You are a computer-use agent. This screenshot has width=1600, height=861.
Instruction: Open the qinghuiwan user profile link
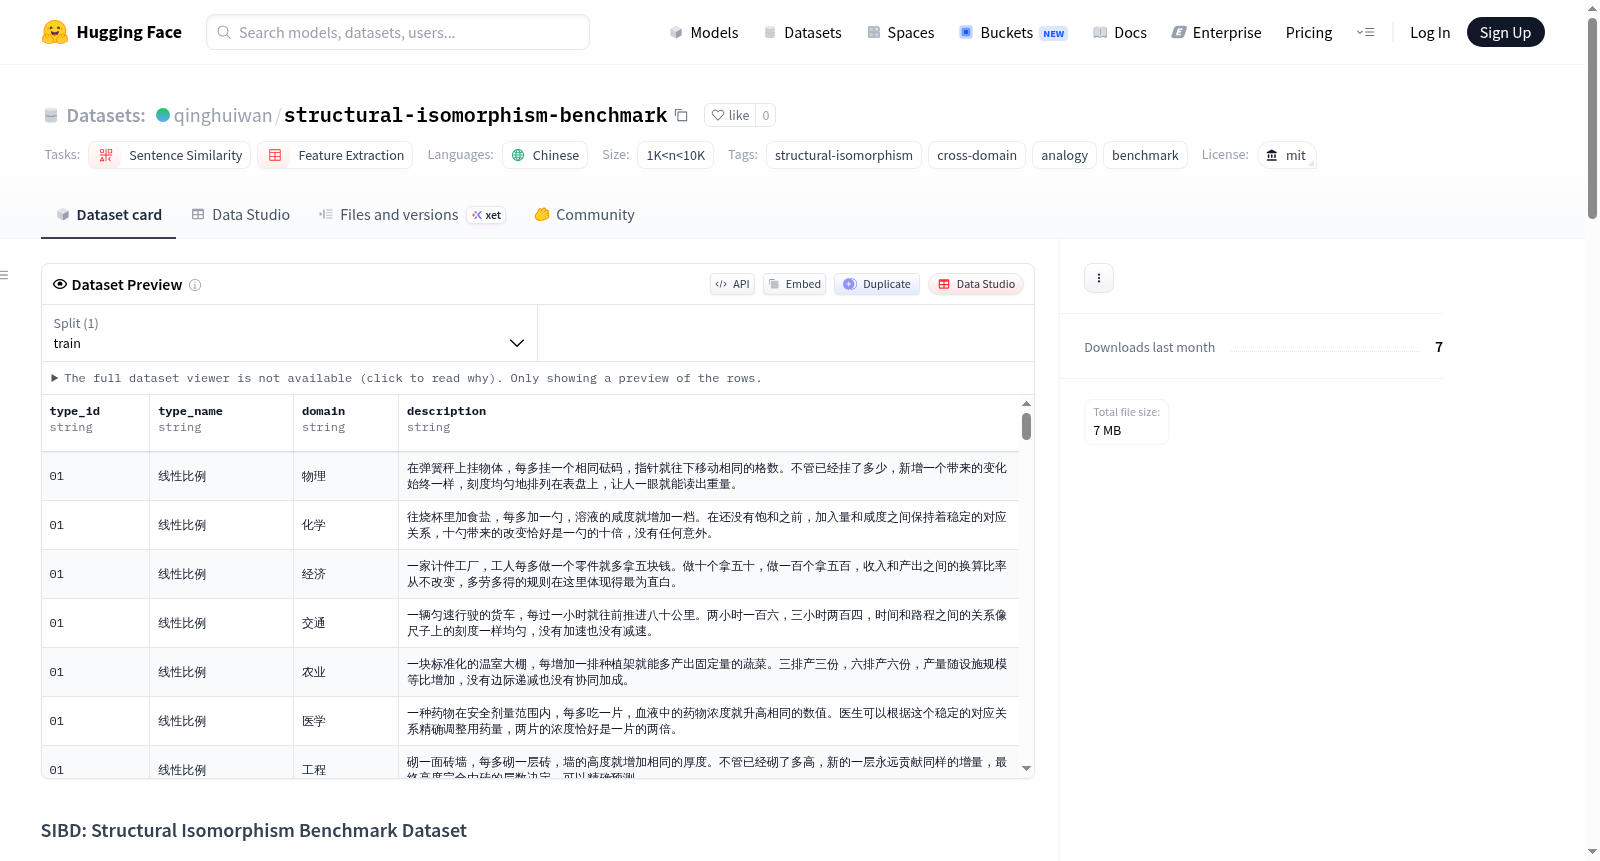pos(222,115)
